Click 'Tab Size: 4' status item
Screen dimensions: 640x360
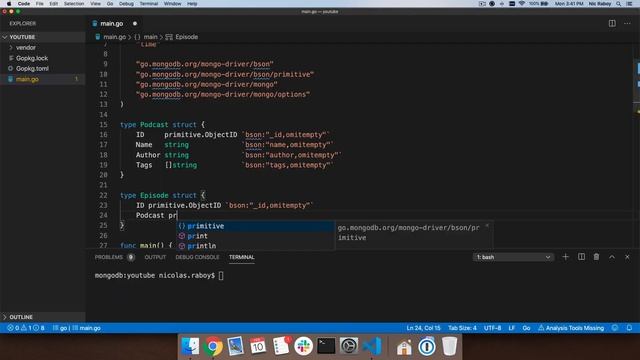point(462,328)
